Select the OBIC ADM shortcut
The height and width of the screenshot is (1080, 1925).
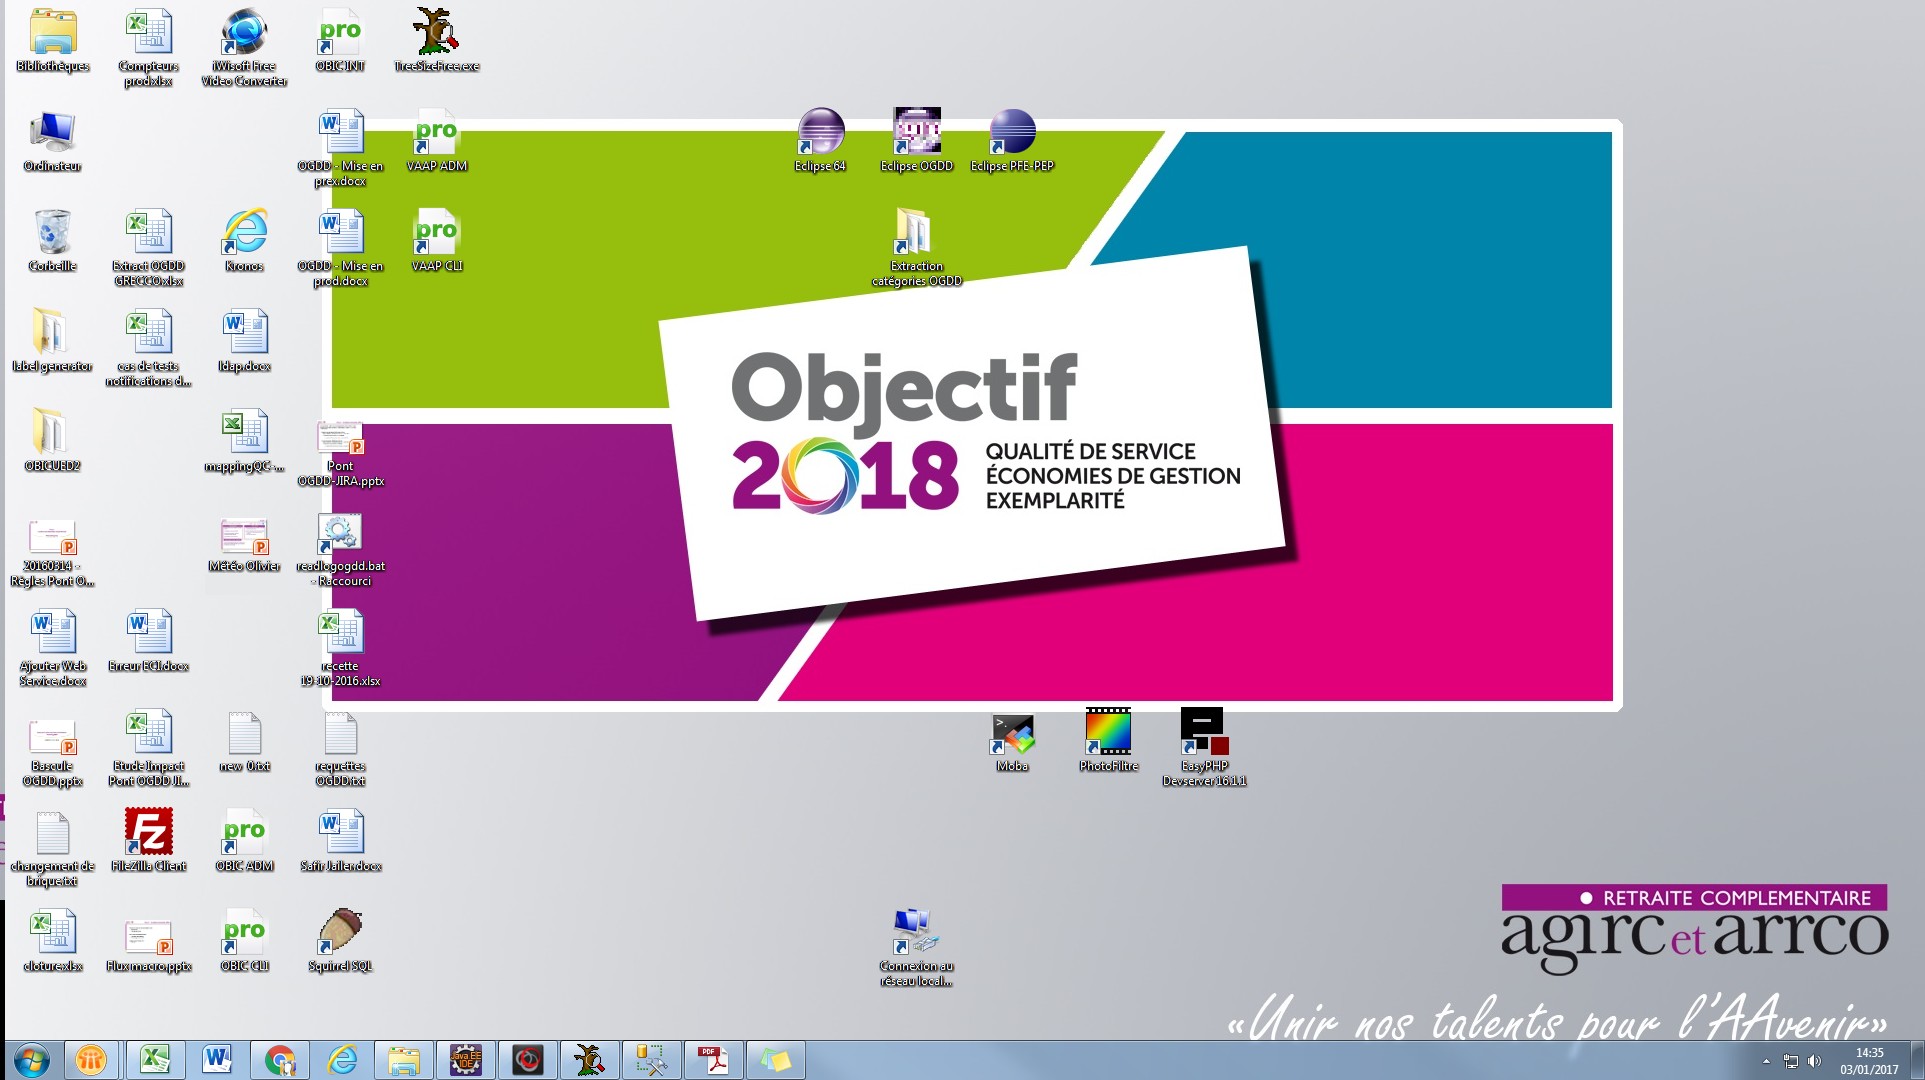pos(244,841)
